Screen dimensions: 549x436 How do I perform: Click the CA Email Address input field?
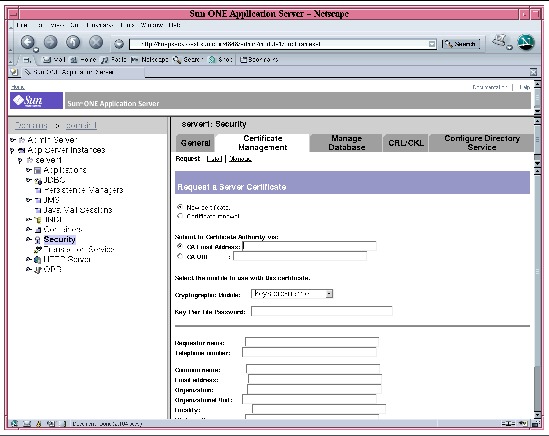[310, 246]
